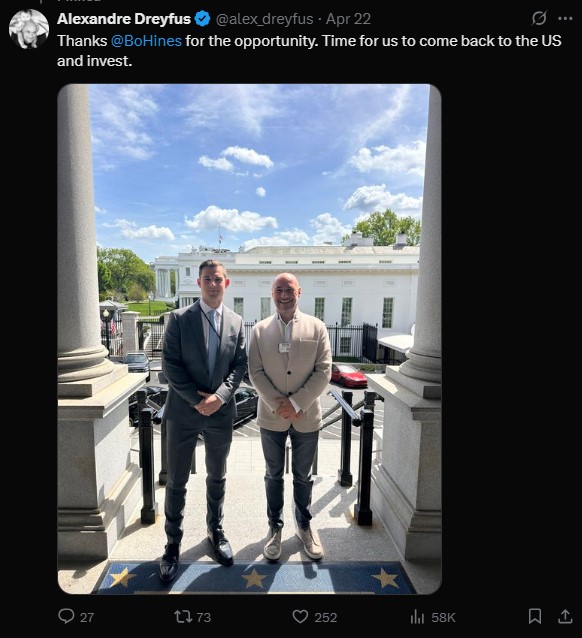Click the 27 replies count

87,617
